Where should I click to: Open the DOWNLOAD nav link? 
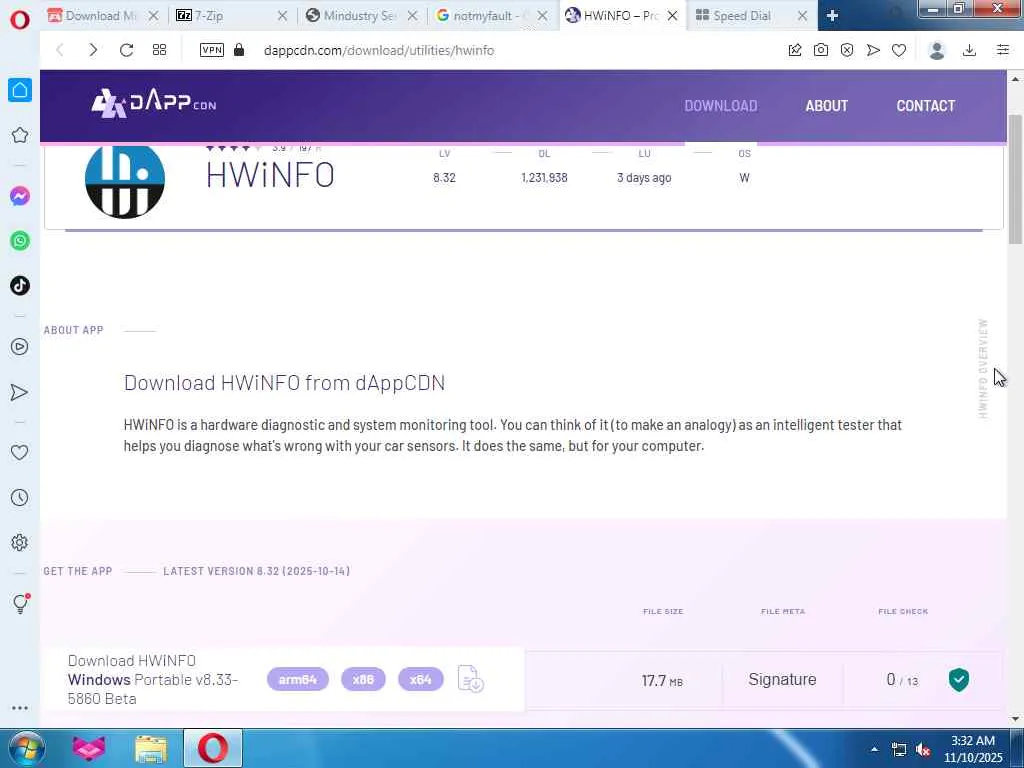click(721, 106)
